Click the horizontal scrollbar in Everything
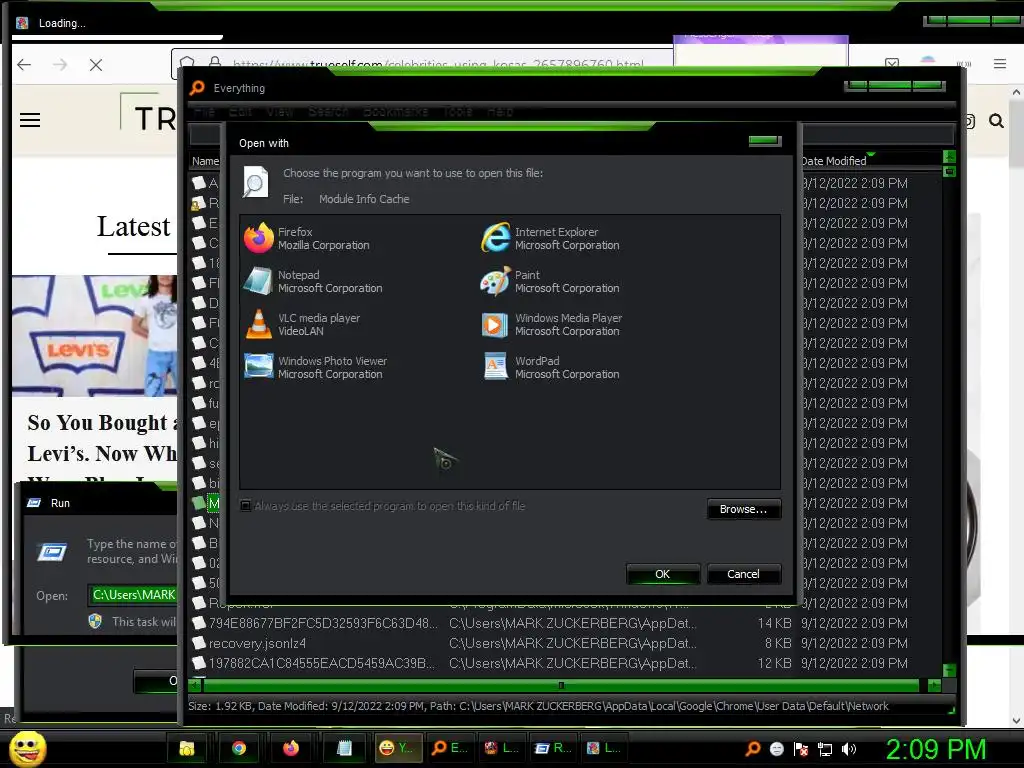 (x=561, y=685)
